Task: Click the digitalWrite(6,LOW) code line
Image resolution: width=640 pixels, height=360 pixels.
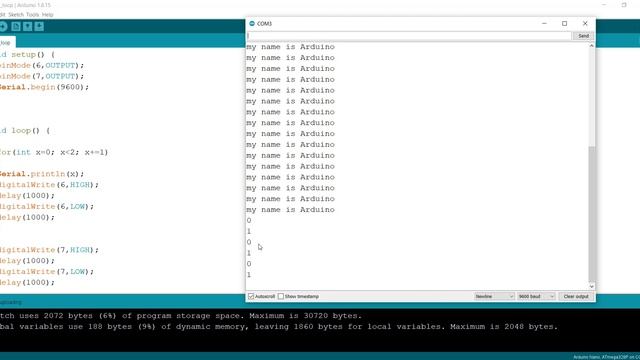Action: (47, 207)
